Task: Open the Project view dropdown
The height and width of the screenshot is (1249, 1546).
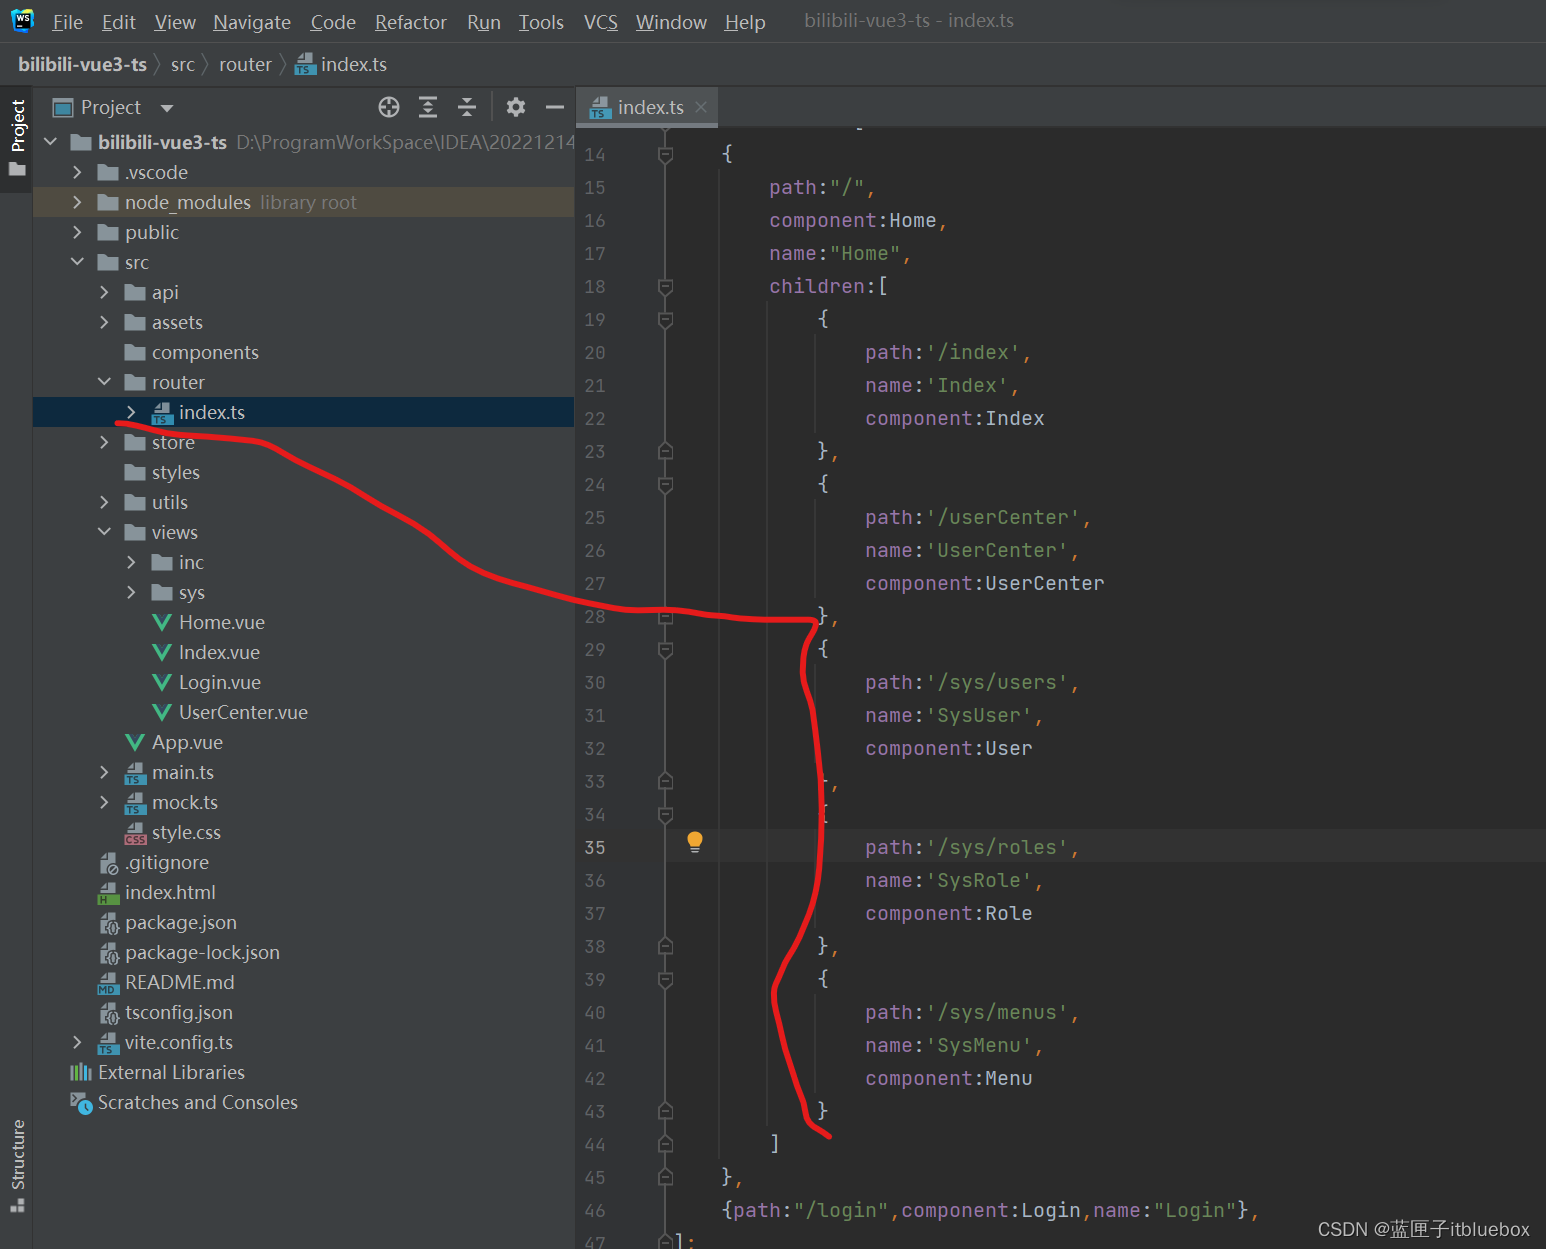Action: pos(167,108)
